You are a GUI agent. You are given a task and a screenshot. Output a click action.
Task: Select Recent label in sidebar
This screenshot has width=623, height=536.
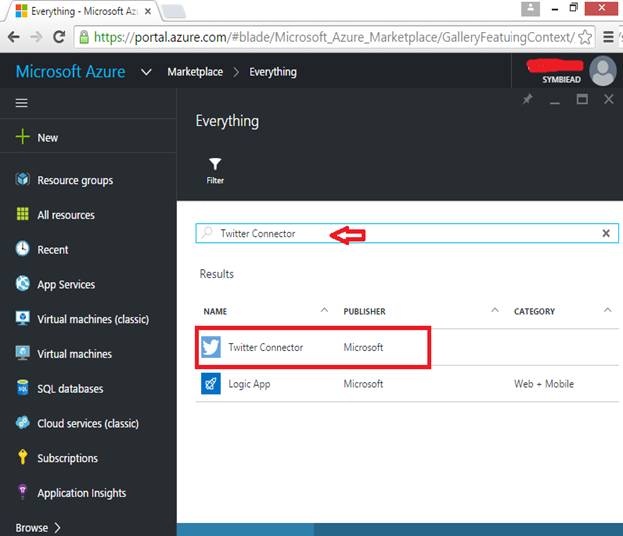coord(52,250)
